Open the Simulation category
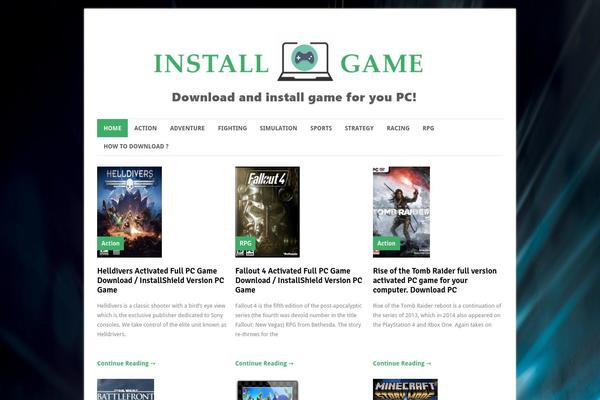 point(278,128)
